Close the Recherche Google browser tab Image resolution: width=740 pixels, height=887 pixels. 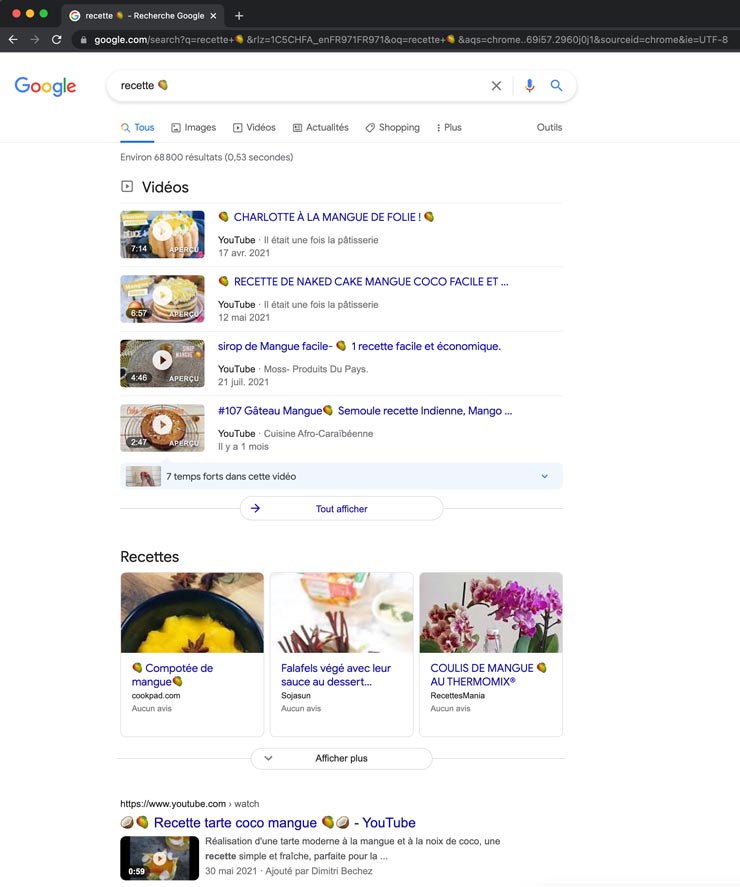(213, 16)
